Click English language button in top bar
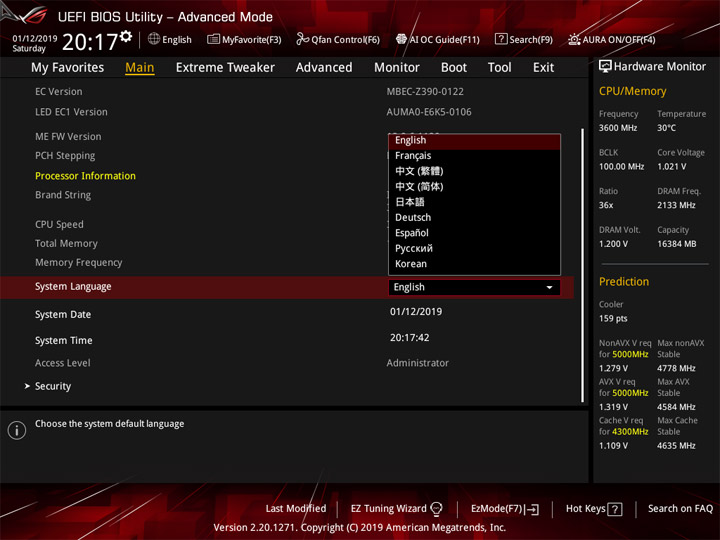720x540 pixels. click(x=170, y=39)
